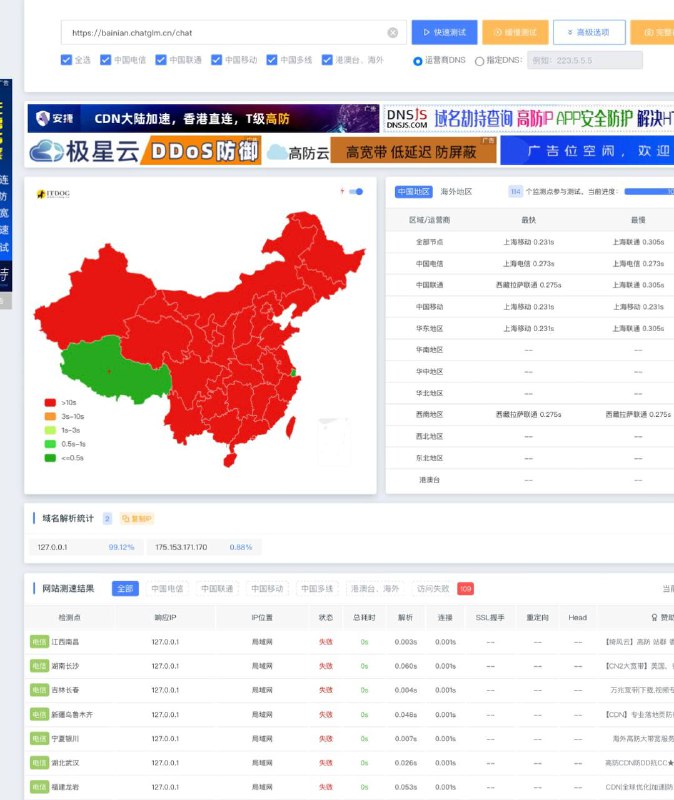This screenshot has height=800, width=674.
Task: Open the sponsor link on the 福建龙岩 row
Action: (x=639, y=787)
